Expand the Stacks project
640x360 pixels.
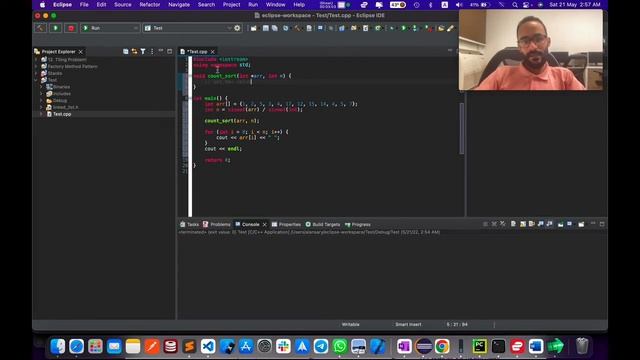point(36,73)
